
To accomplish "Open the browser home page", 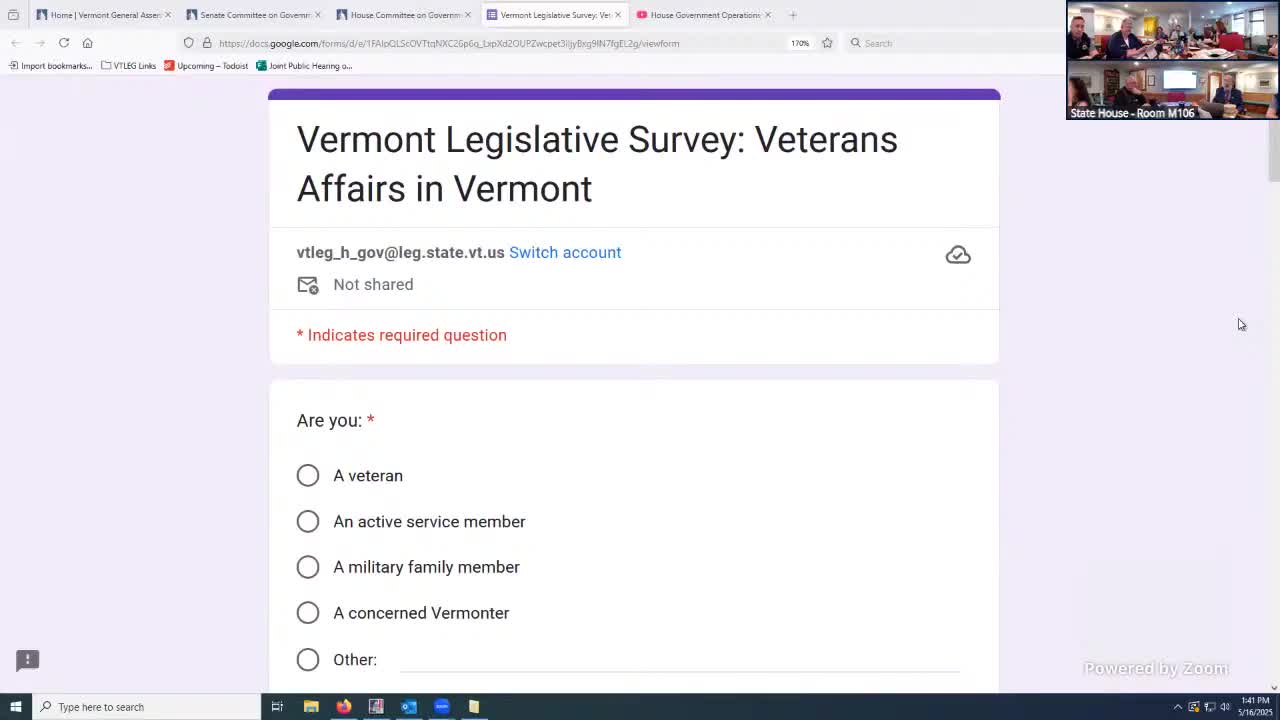I will coord(87,43).
